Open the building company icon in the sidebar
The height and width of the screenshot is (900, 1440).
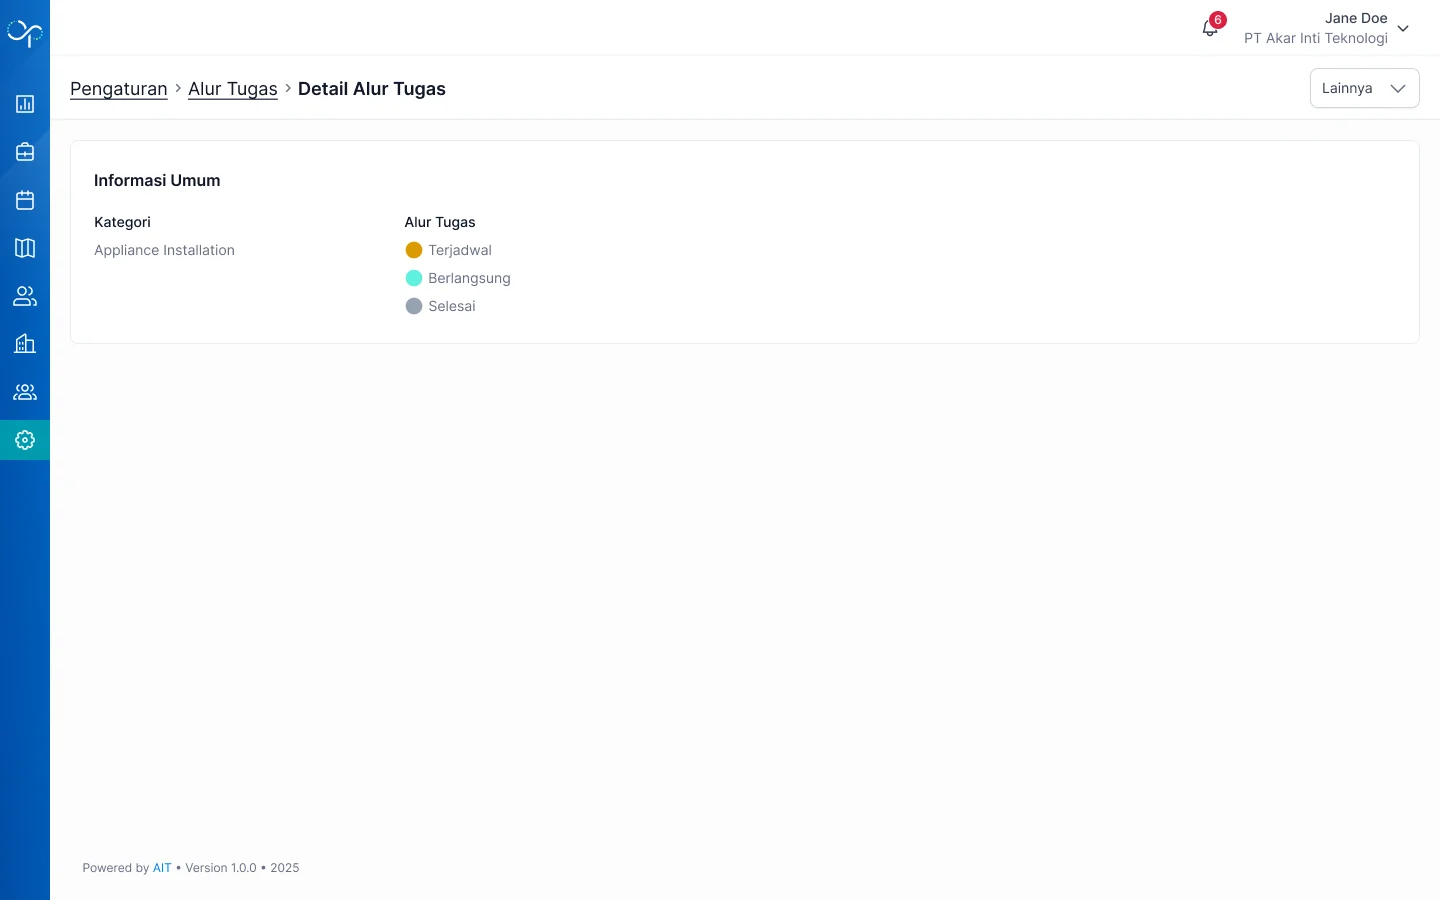[x=25, y=344]
